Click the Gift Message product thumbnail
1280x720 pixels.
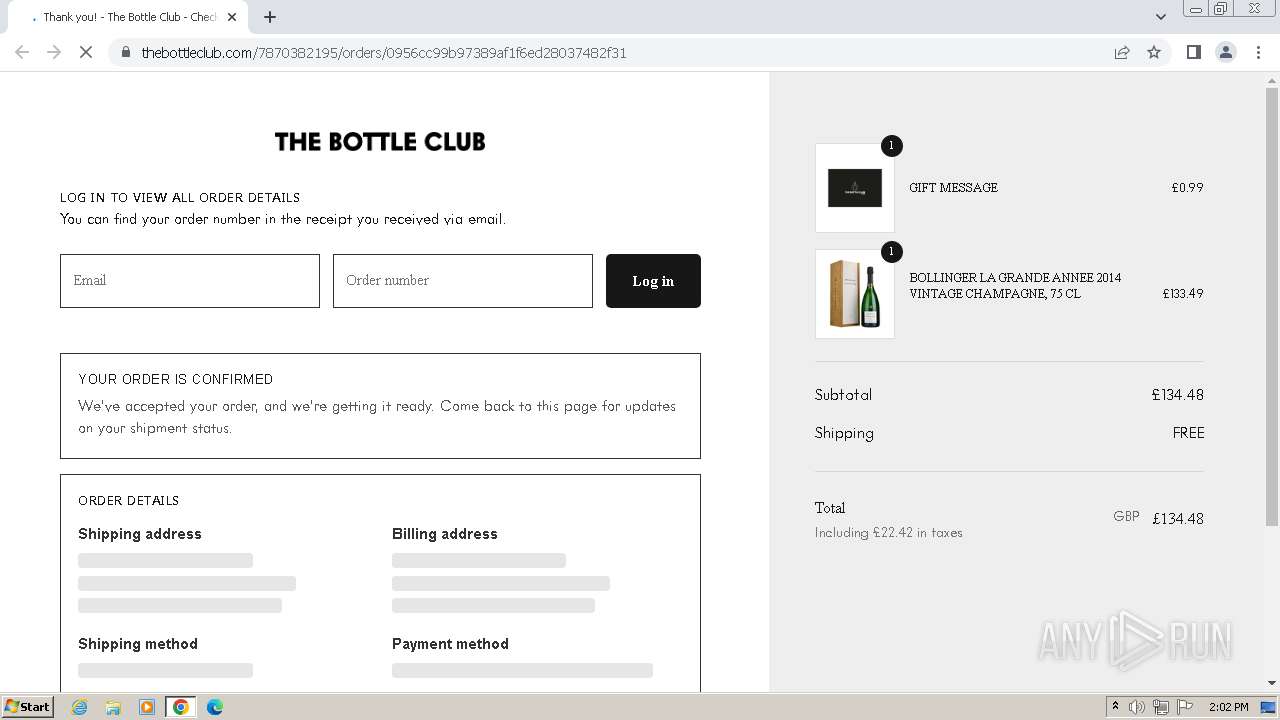pos(855,188)
